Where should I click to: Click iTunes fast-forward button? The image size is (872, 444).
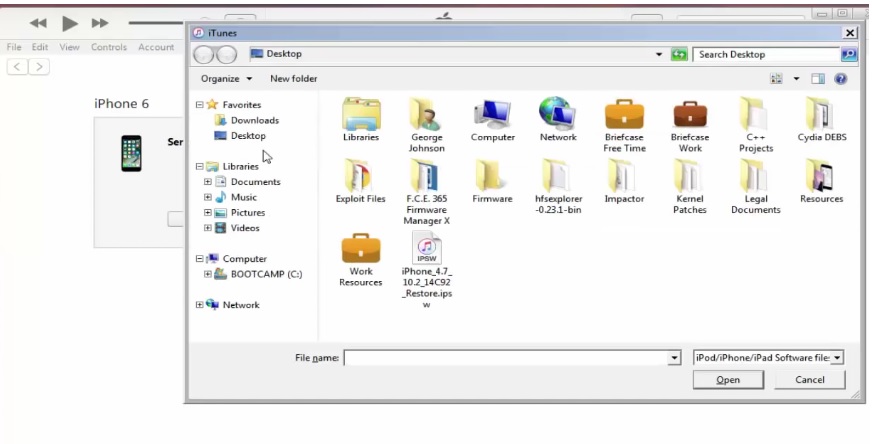(100, 23)
